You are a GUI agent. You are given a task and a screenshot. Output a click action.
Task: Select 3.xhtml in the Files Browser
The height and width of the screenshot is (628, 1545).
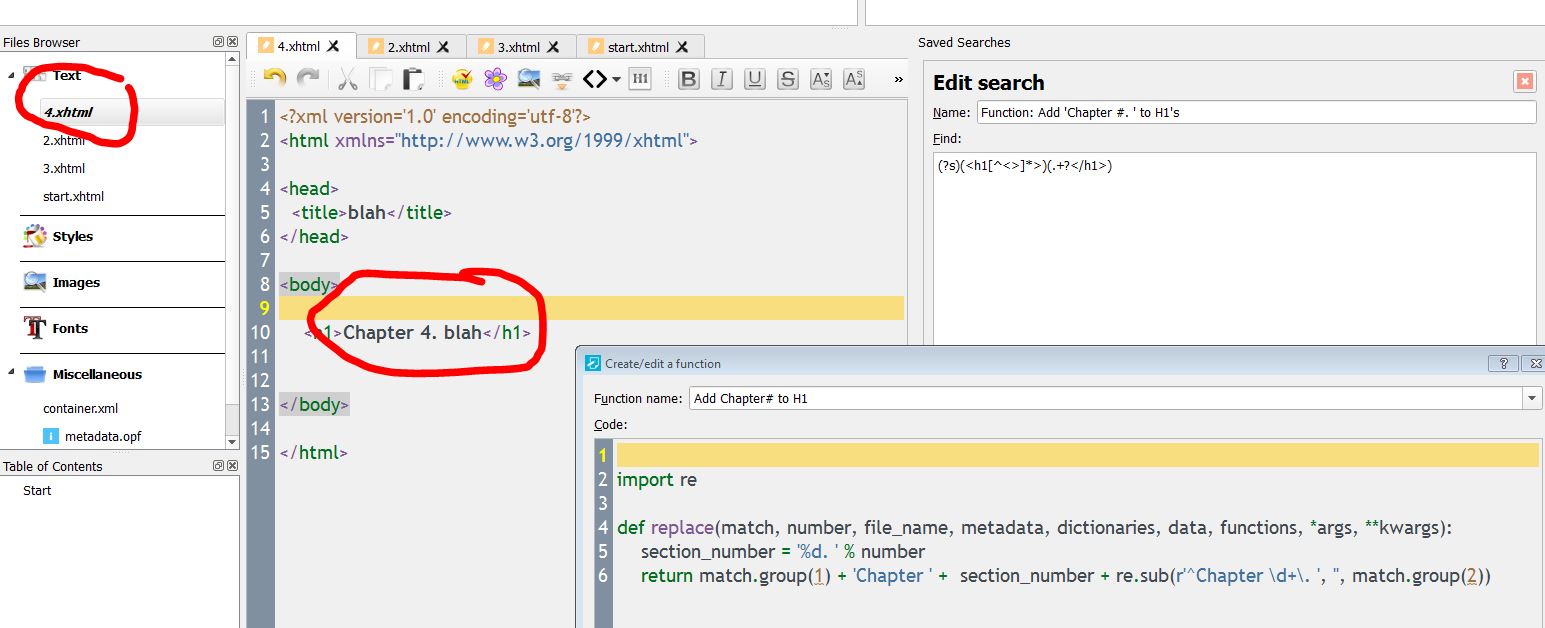(x=64, y=168)
